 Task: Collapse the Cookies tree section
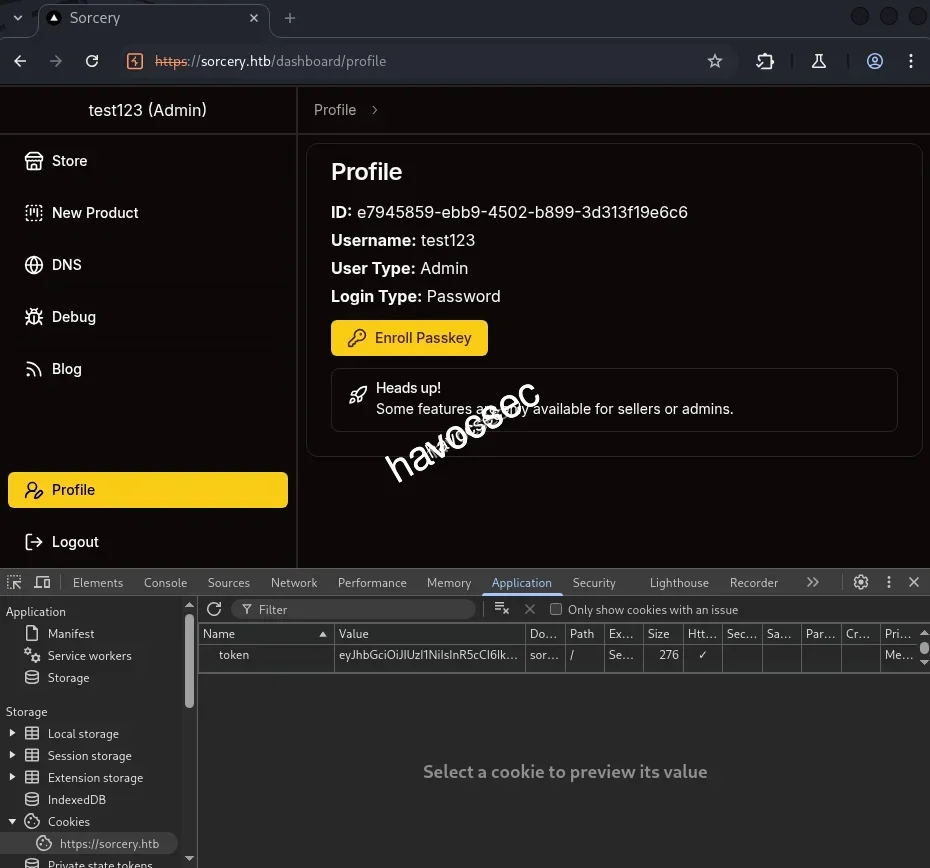(12, 822)
